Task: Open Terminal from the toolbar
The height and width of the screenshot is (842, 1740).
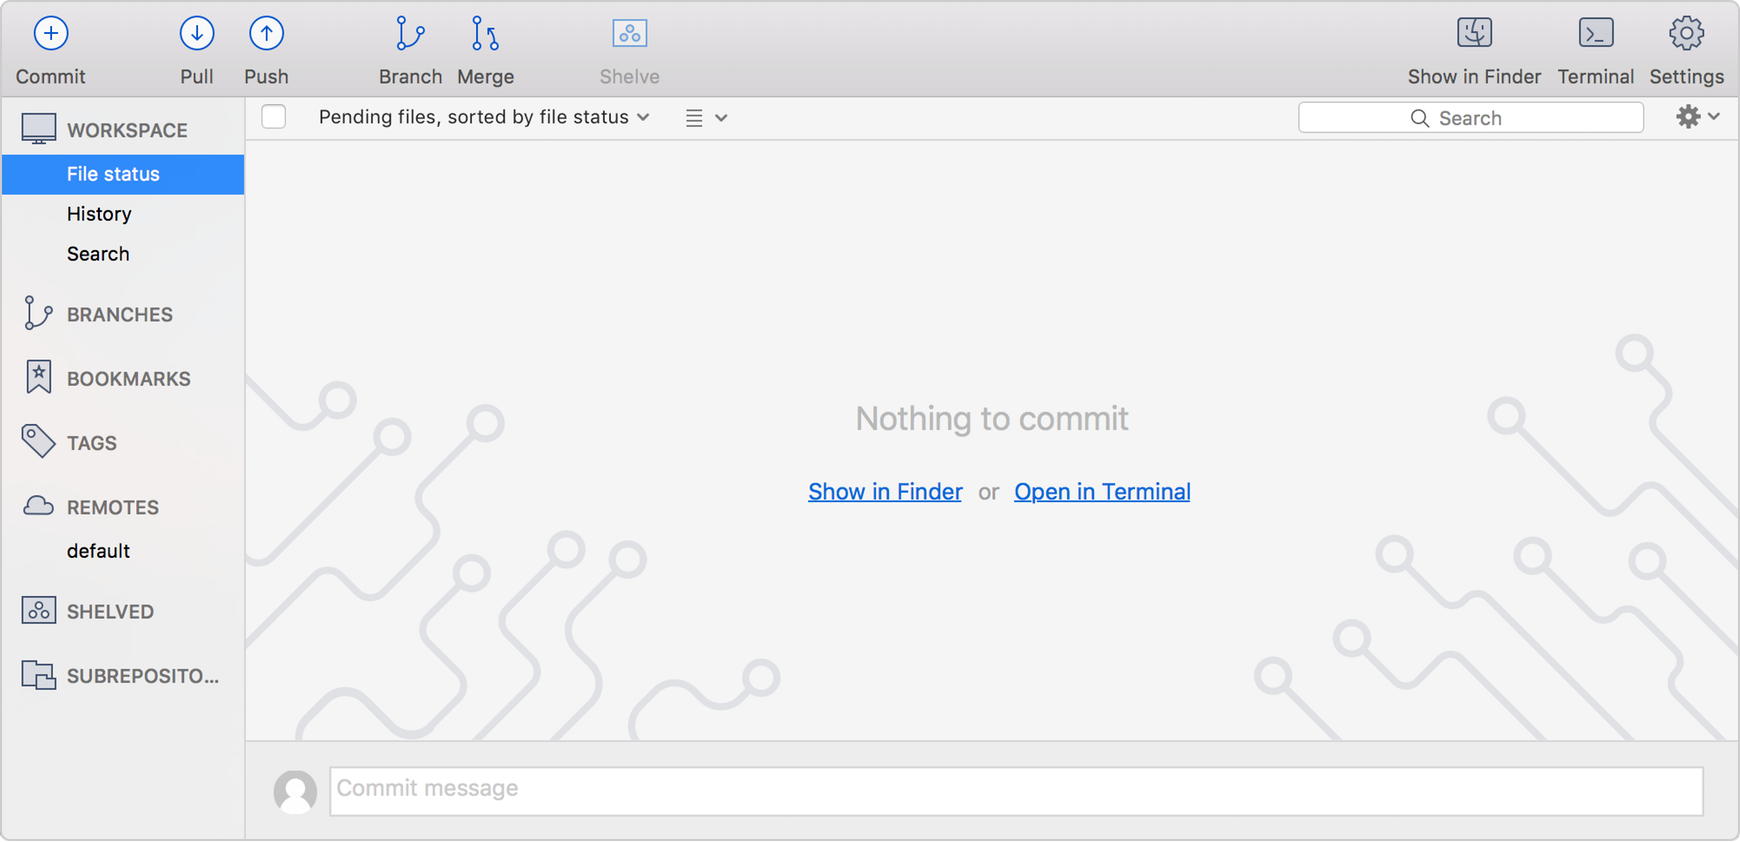Action: pyautogui.click(x=1595, y=34)
